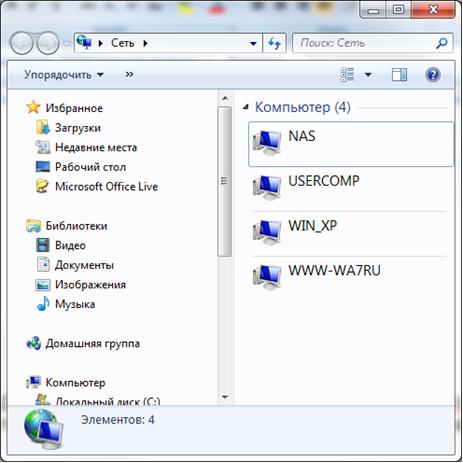Click the Компьютер (4) group header text
This screenshot has width=463, height=463.
[x=303, y=107]
